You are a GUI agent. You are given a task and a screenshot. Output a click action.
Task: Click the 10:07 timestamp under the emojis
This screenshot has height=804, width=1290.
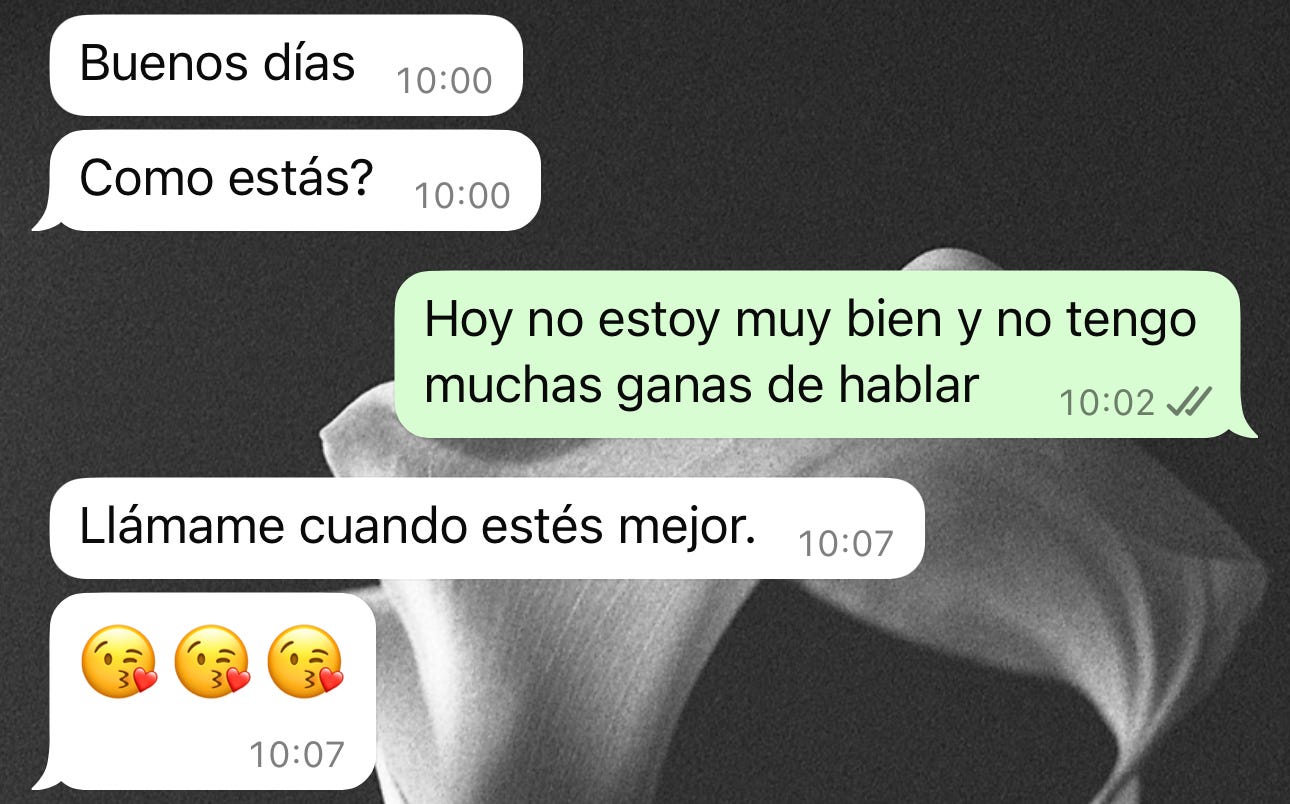coord(297,755)
